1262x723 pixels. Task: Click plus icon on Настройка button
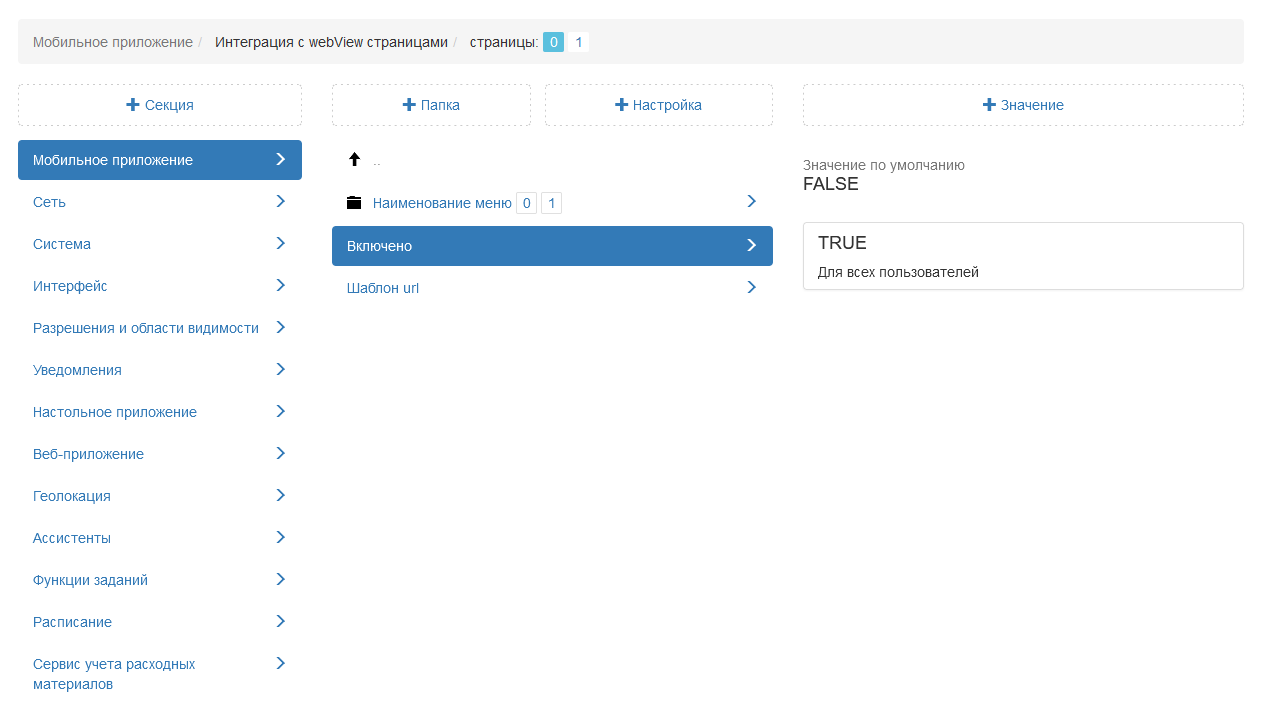(622, 105)
